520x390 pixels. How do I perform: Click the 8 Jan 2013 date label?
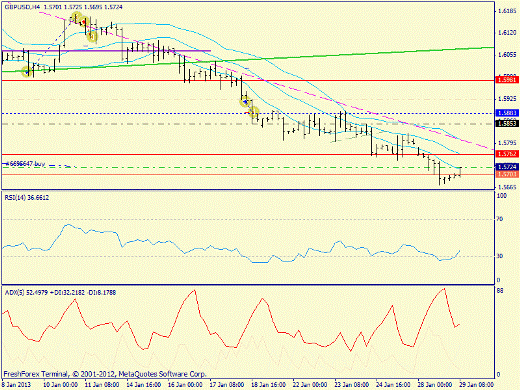[x=16, y=384]
